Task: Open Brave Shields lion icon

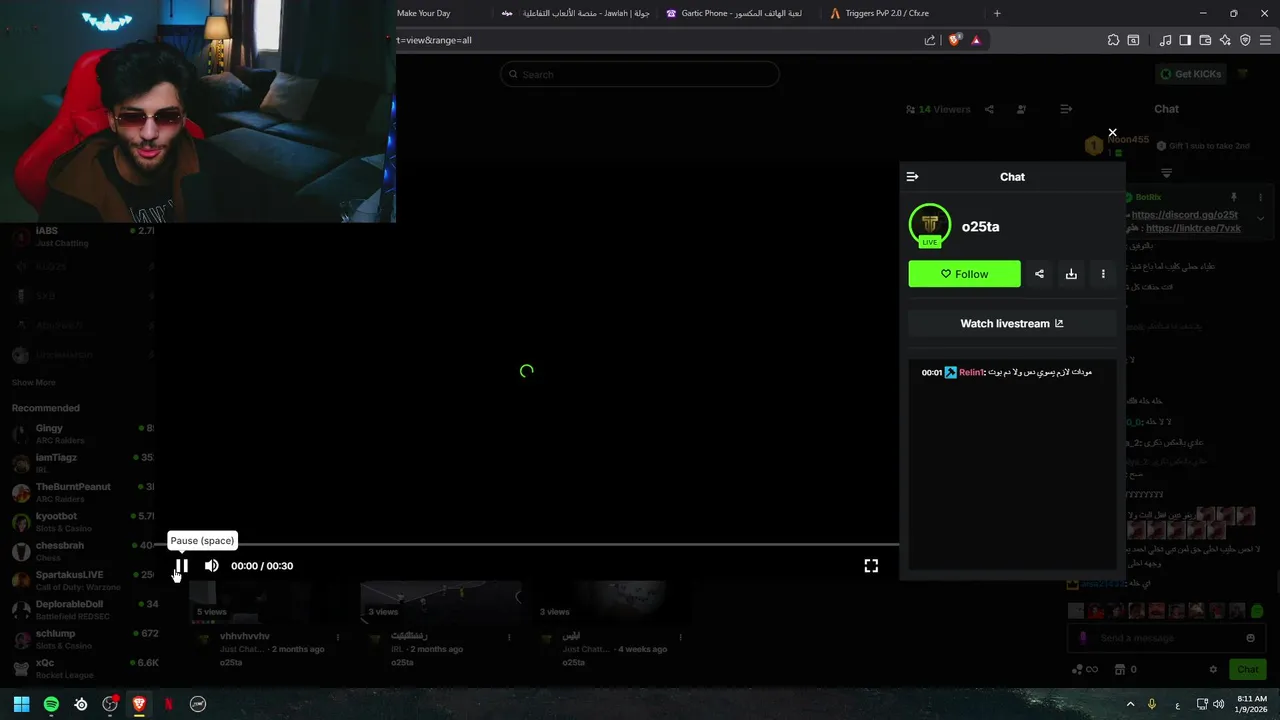Action: tap(954, 40)
